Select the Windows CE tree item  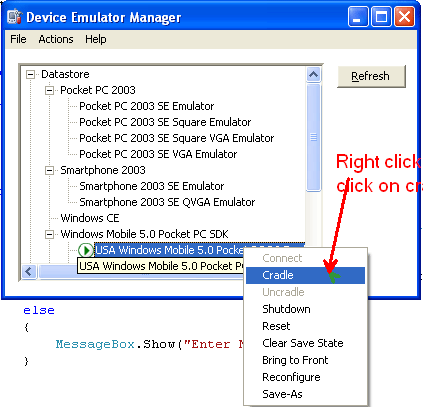tap(90, 218)
